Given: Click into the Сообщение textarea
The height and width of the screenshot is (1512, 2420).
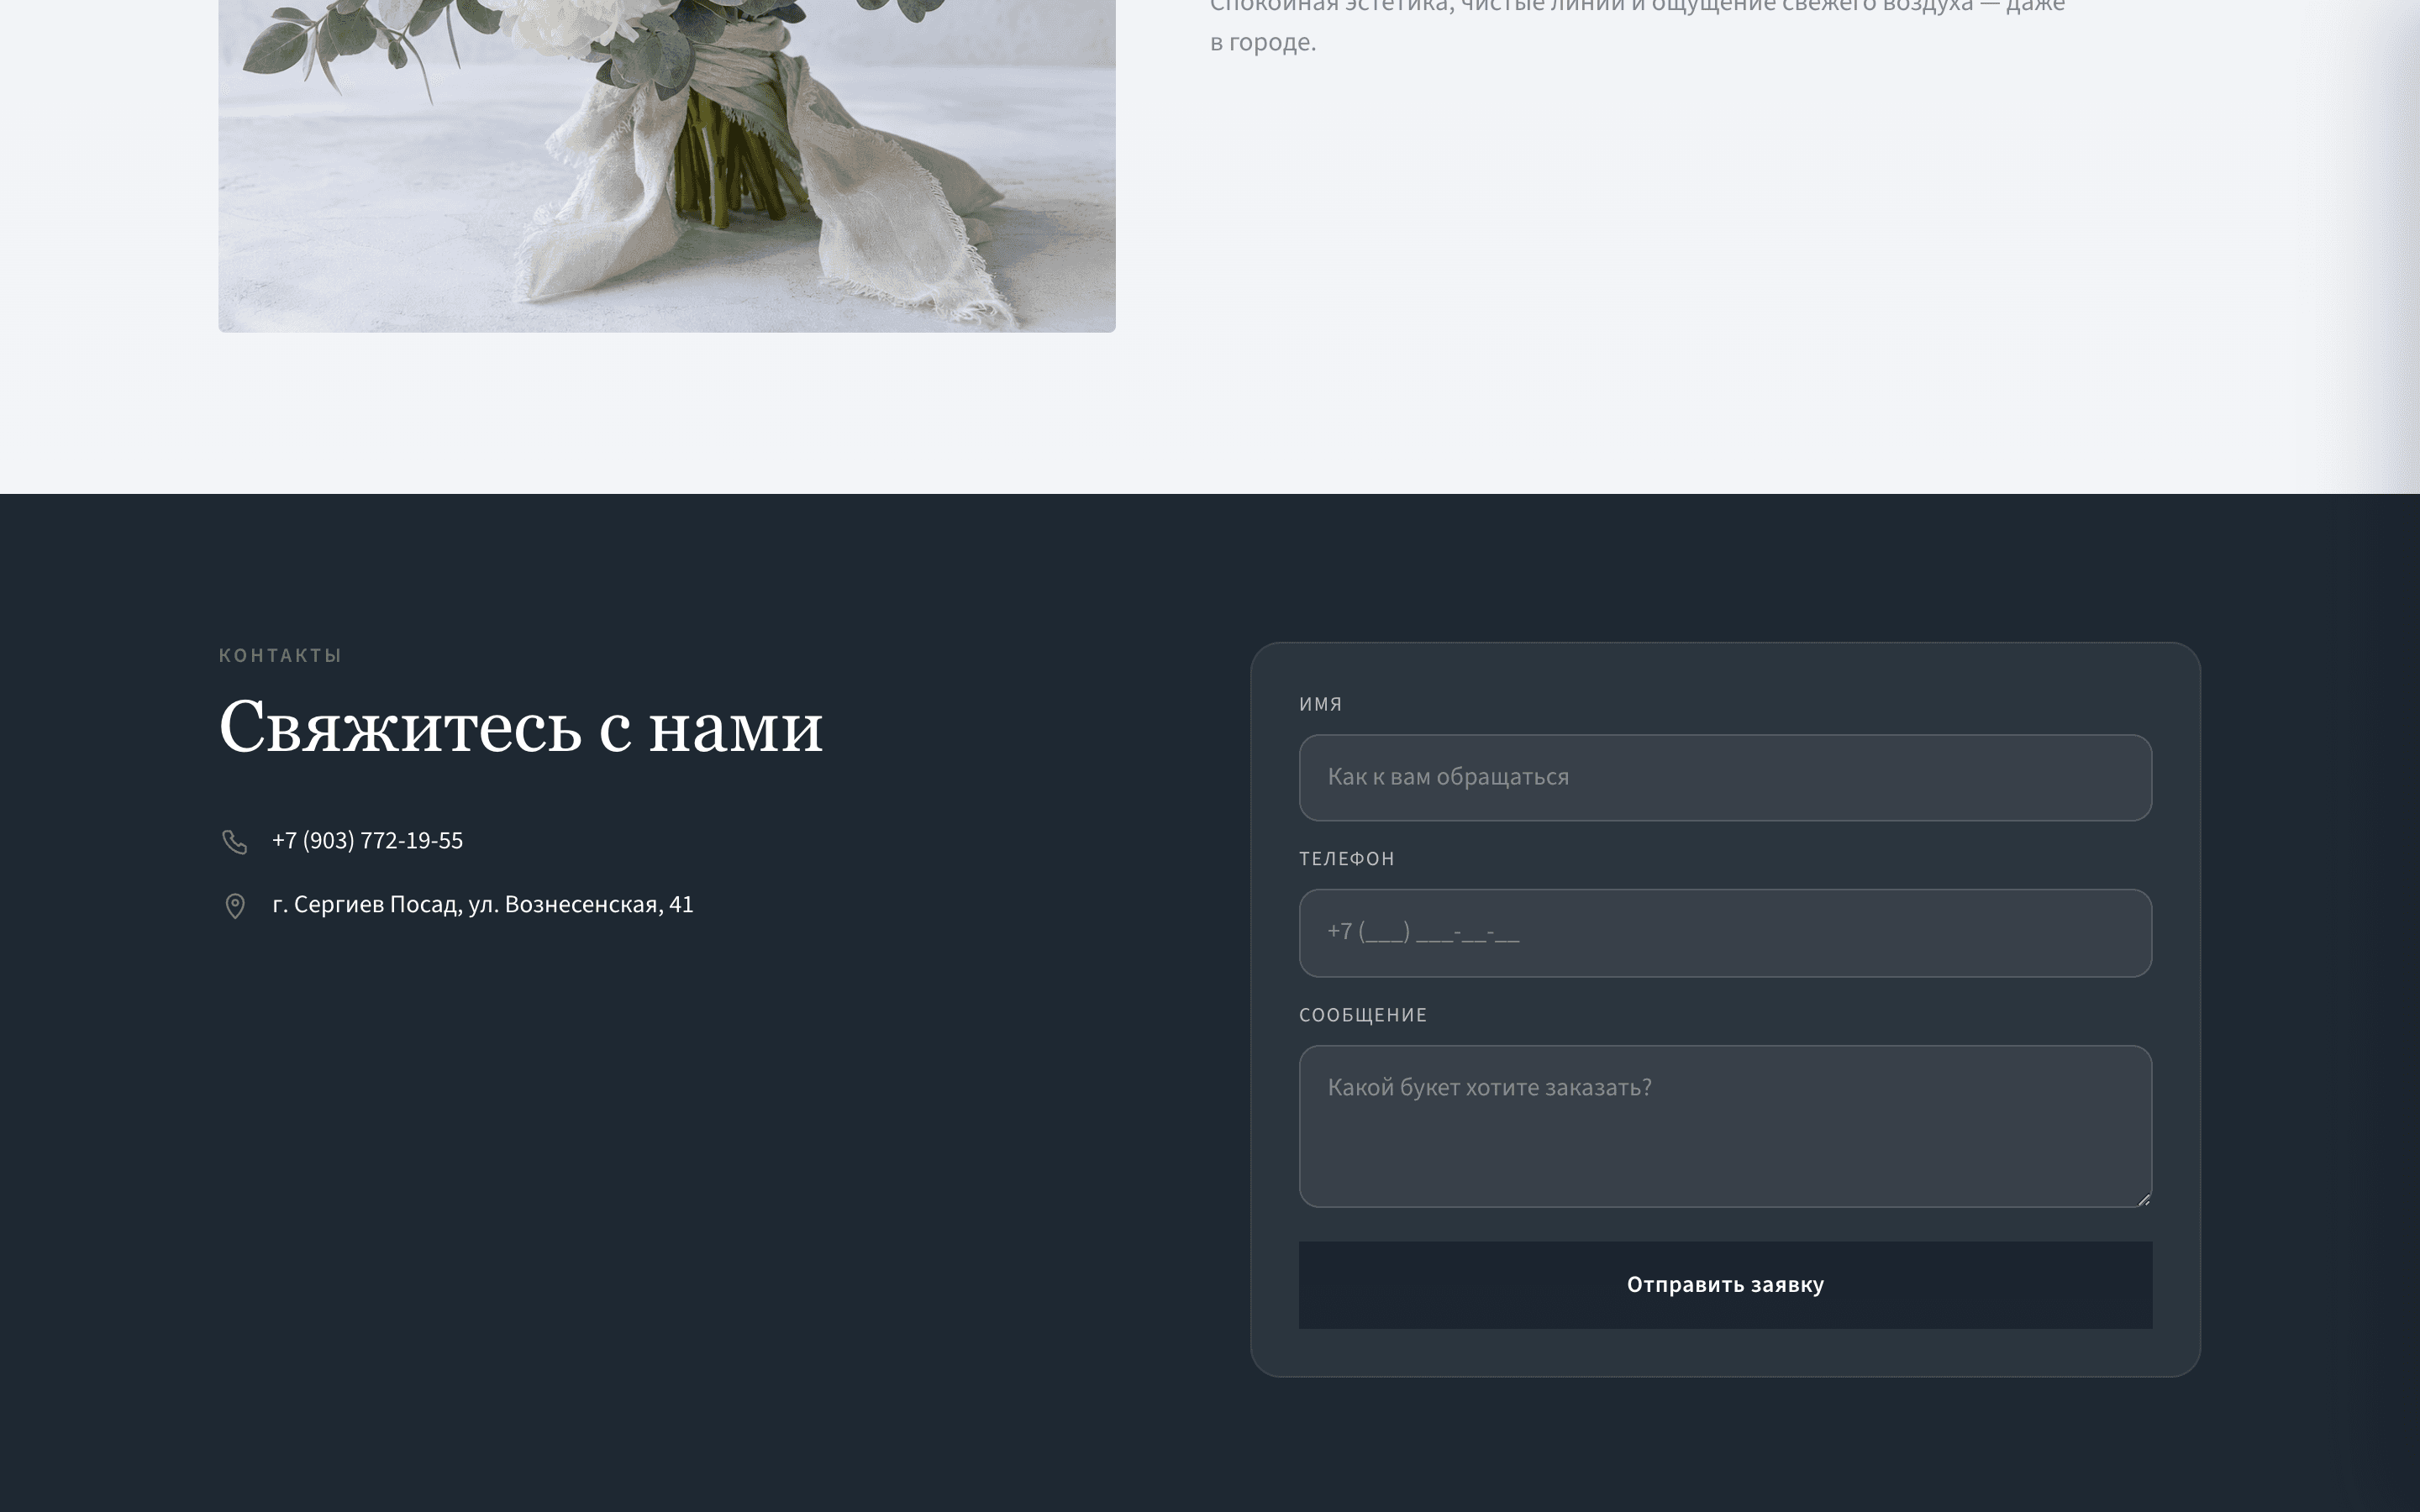Looking at the screenshot, I should (x=1725, y=1126).
